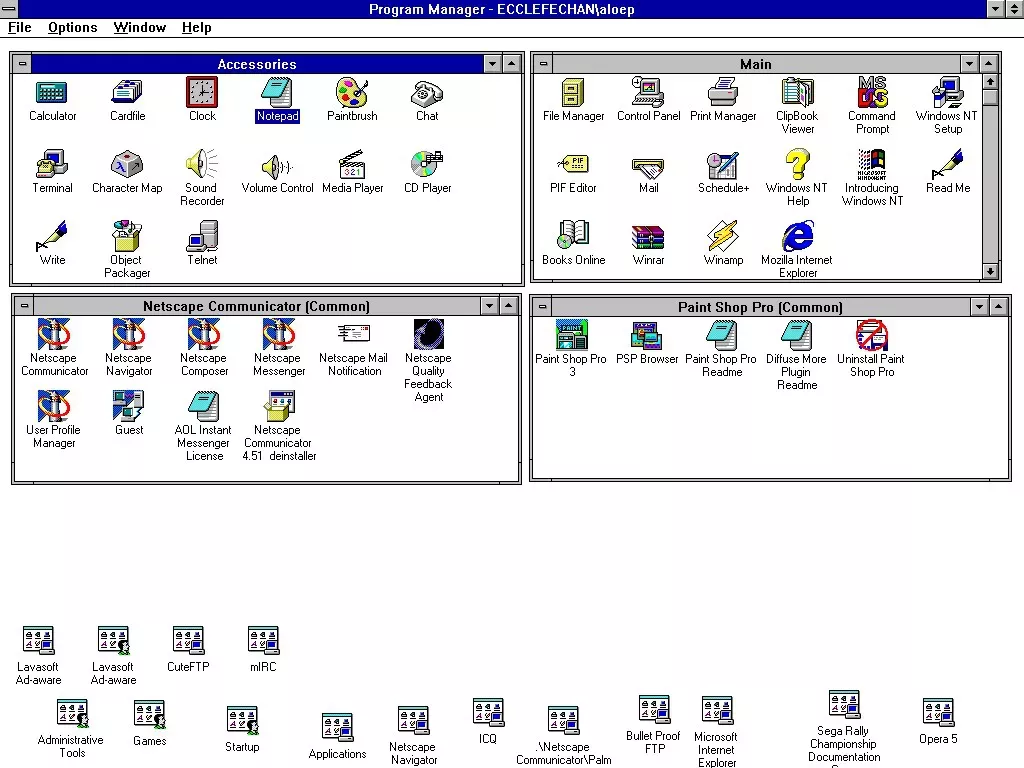1024x768 pixels.
Task: Click the Netscape Communicator window title bar
Action: (256, 306)
